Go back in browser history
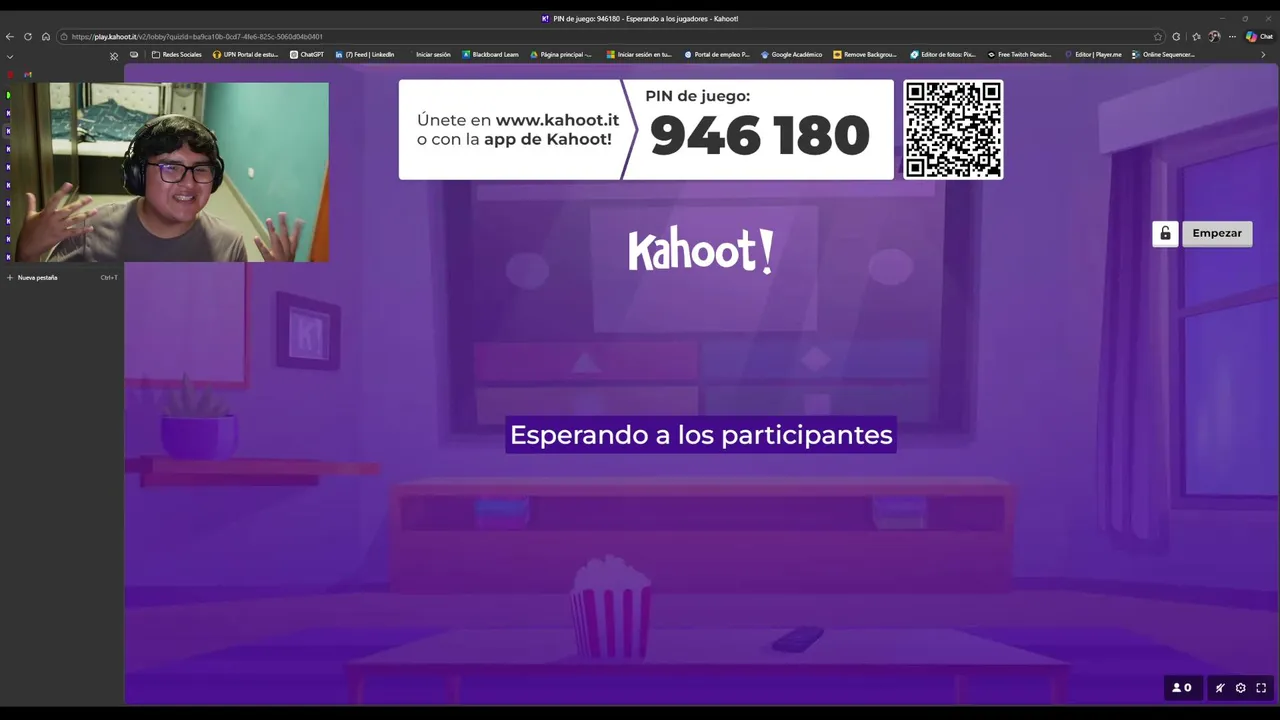 10,36
